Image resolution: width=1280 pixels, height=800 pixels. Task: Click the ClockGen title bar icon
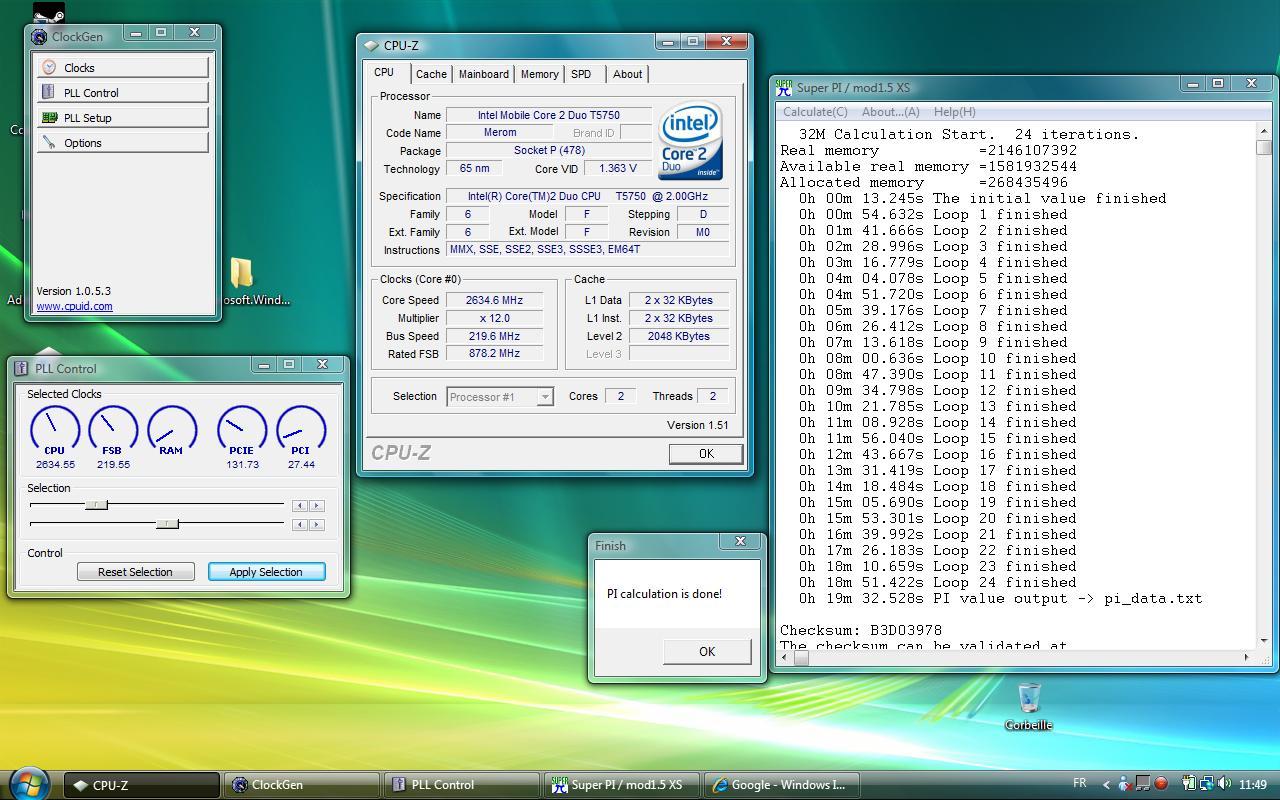click(39, 37)
